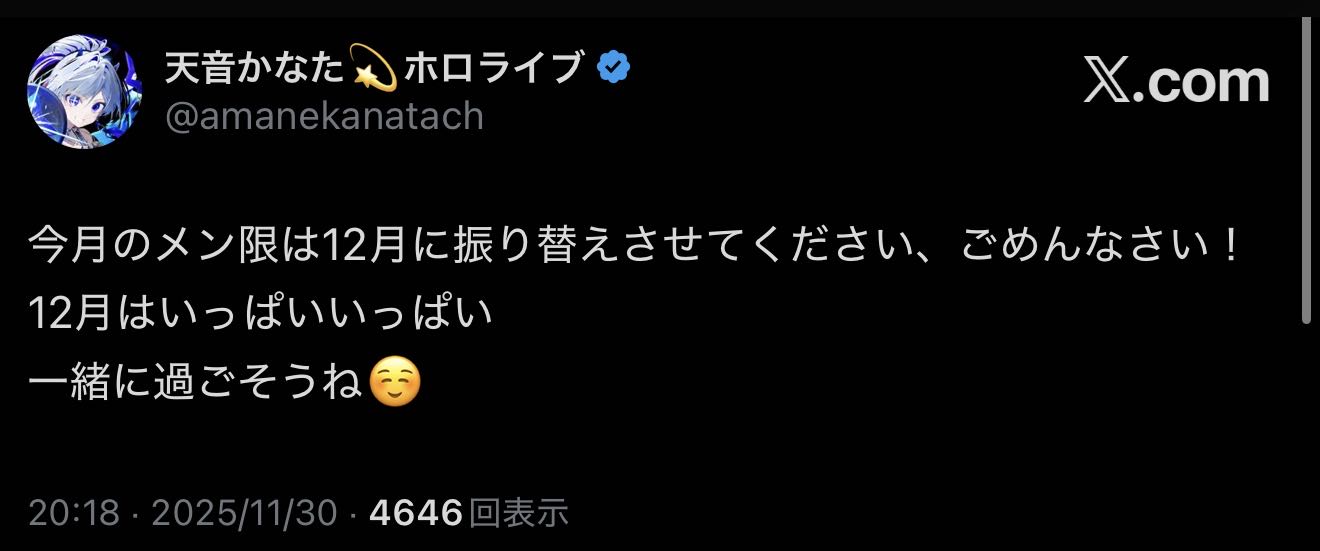Click the vertical scrollbar thumb on right edge

1306,172
